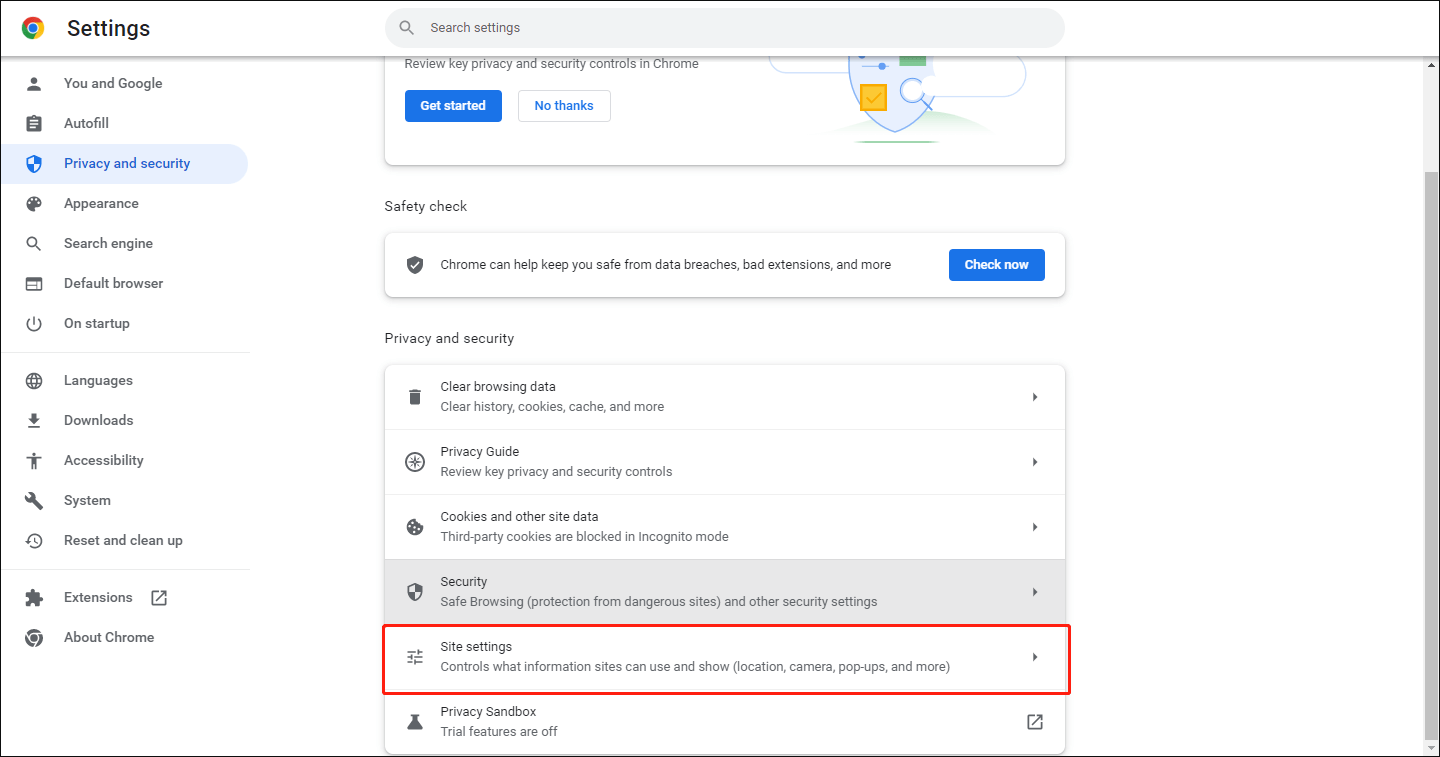This screenshot has width=1440, height=757.
Task: Click 'Clear history, cookies, cache, and more' text
Action: (x=552, y=407)
